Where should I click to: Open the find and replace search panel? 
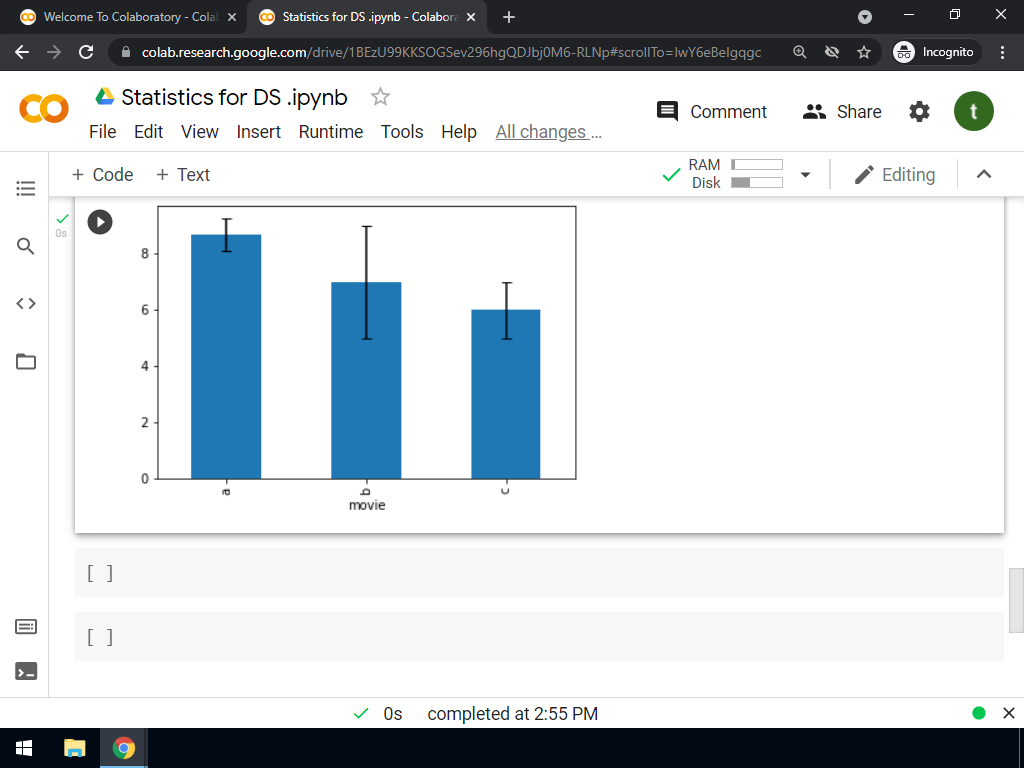tap(25, 246)
